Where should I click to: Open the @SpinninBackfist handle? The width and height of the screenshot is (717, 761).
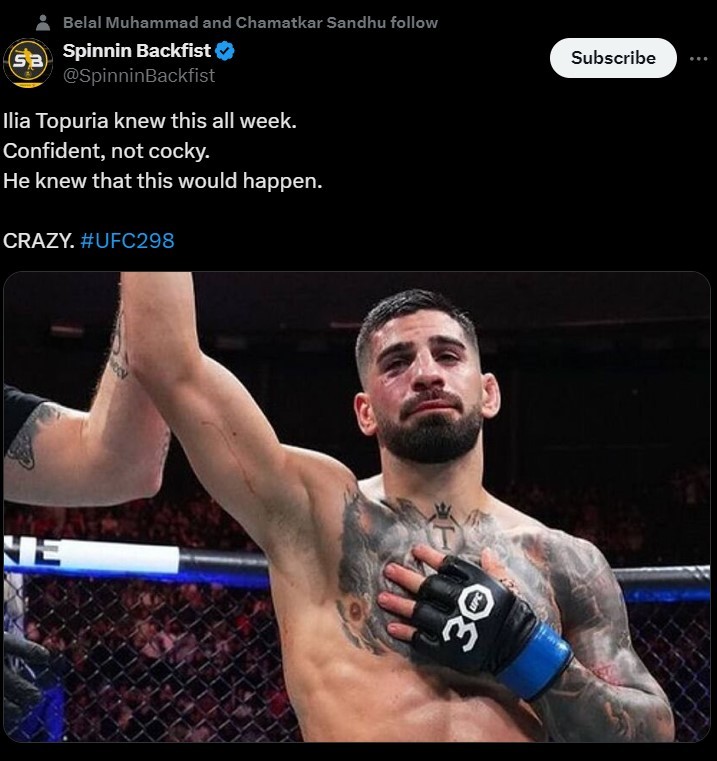pos(139,76)
